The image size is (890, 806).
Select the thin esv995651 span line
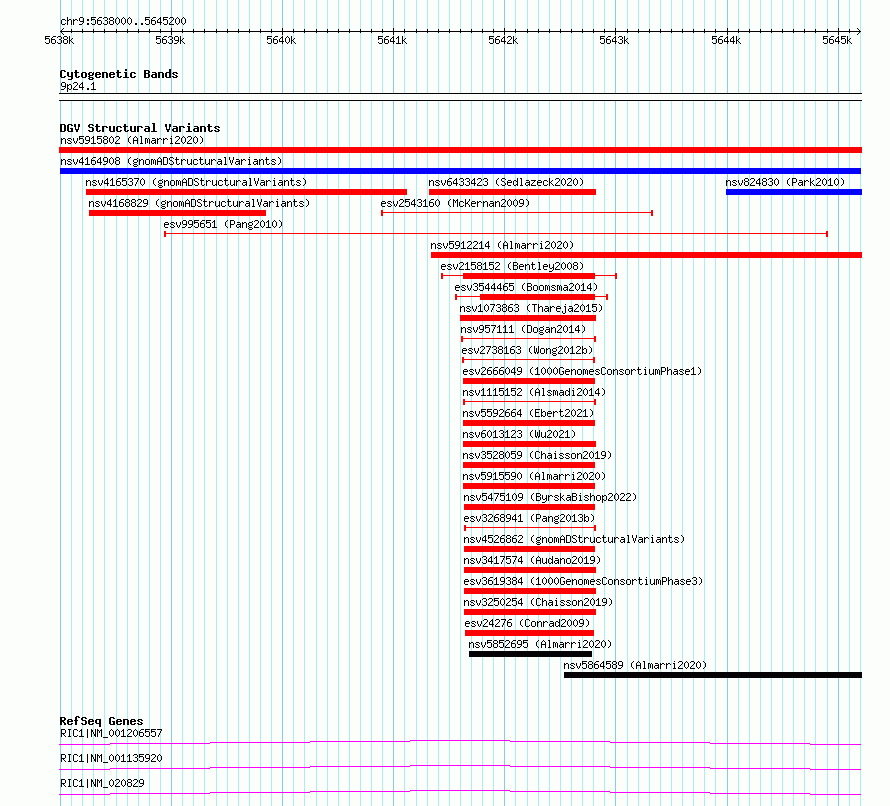coord(496,234)
